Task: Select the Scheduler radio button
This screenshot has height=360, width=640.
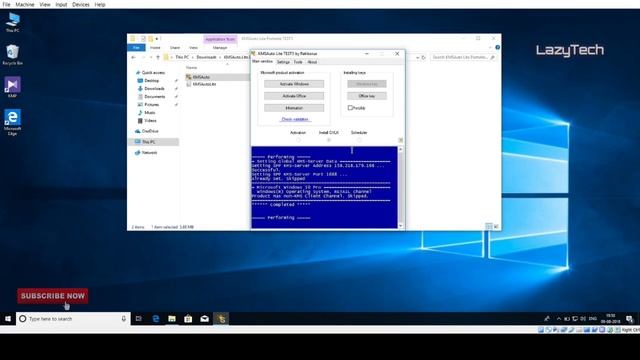Action: pos(359,140)
